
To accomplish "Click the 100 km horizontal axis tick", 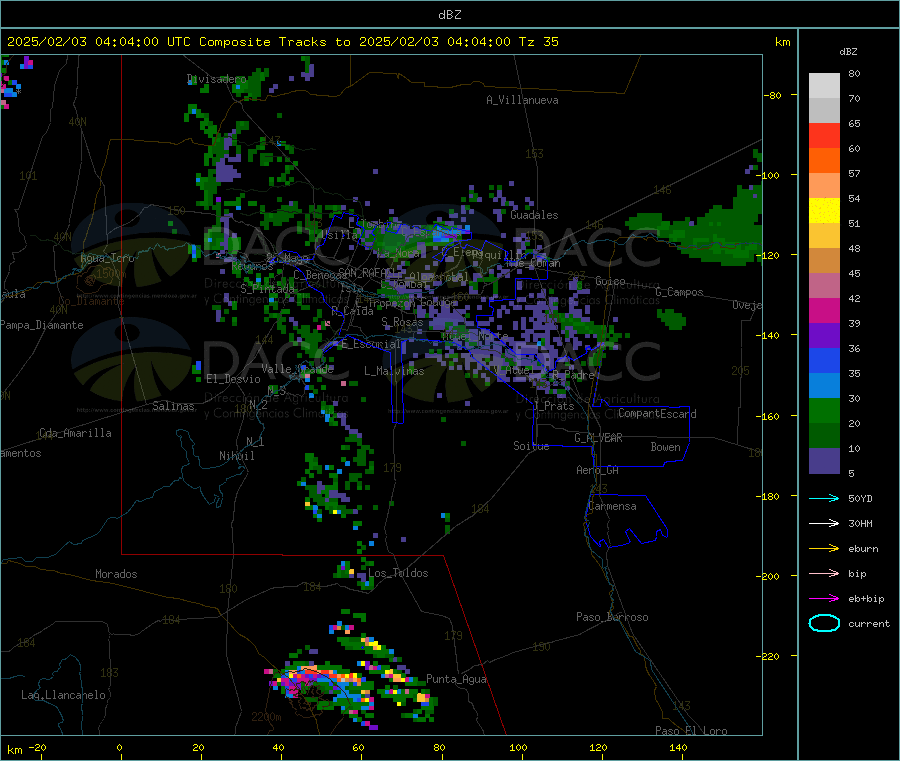I will click(x=518, y=747).
